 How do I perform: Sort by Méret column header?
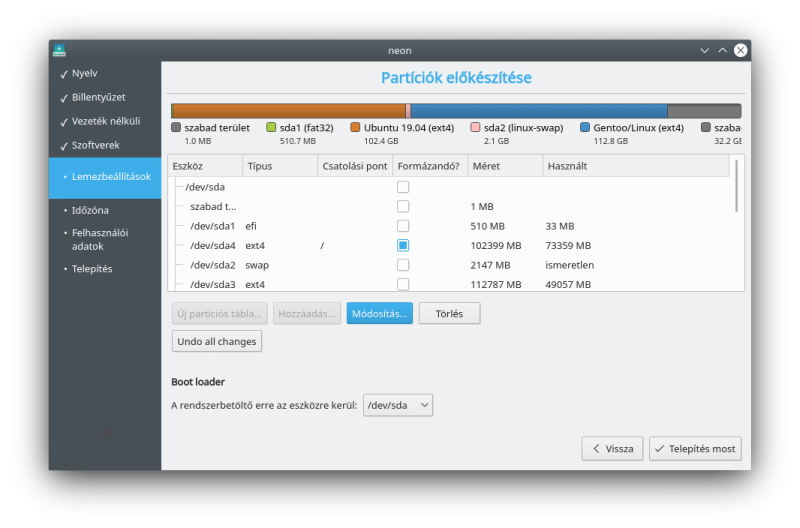click(x=505, y=166)
